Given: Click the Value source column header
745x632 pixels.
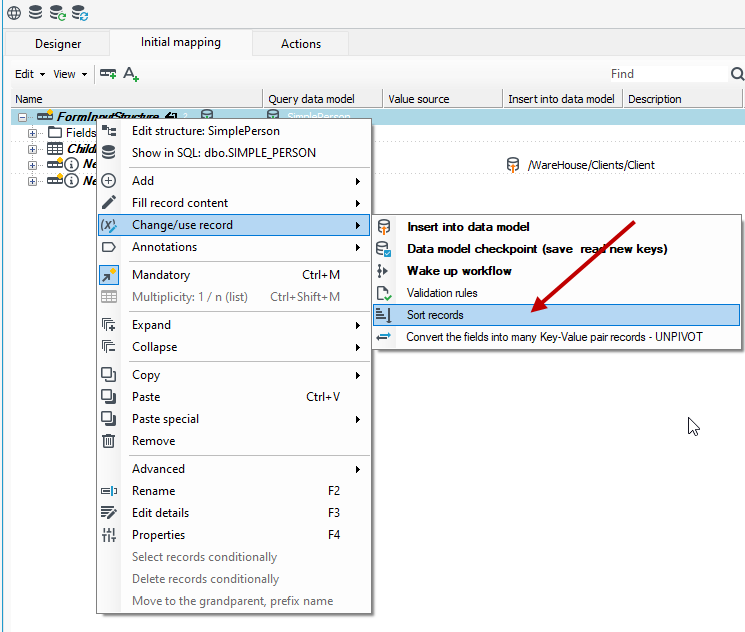Looking at the screenshot, I should click(x=442, y=99).
